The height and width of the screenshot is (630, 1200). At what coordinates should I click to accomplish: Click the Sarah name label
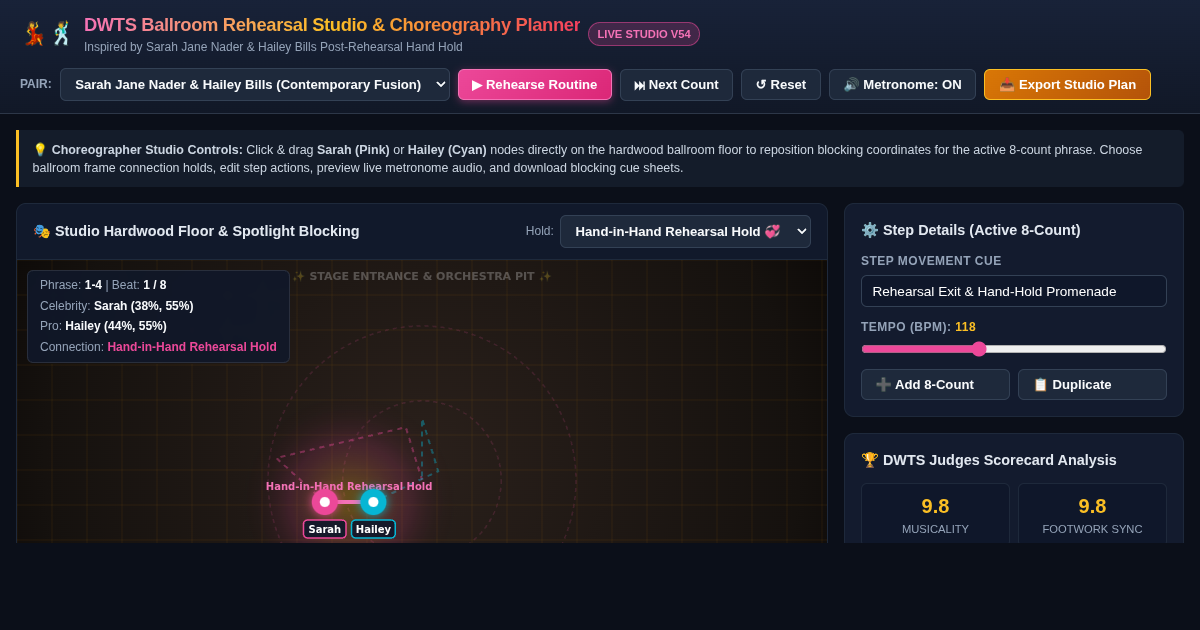(325, 529)
